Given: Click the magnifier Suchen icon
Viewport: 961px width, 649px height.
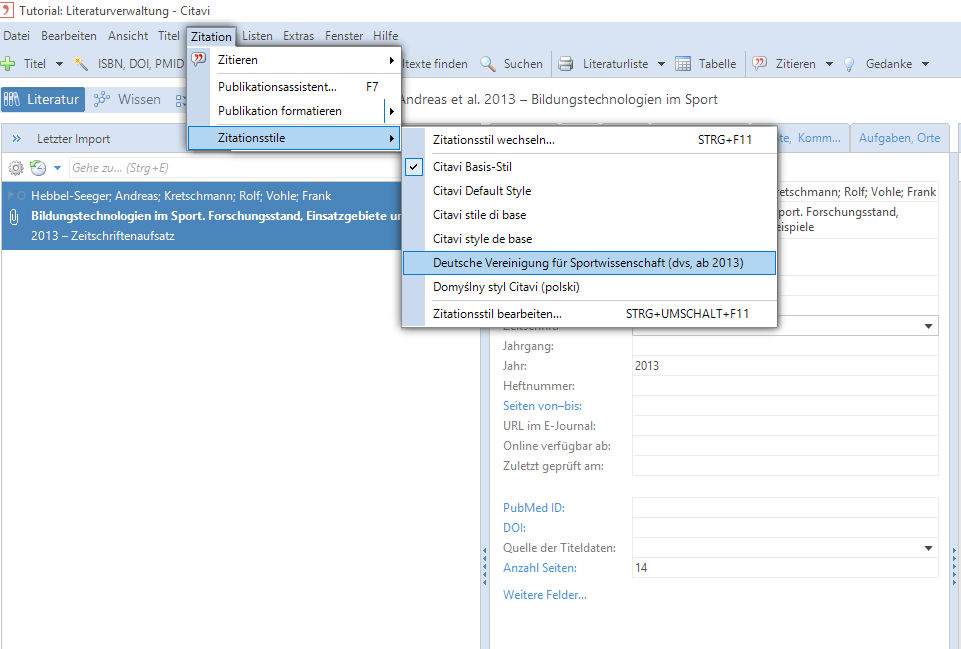Looking at the screenshot, I should click(x=488, y=64).
